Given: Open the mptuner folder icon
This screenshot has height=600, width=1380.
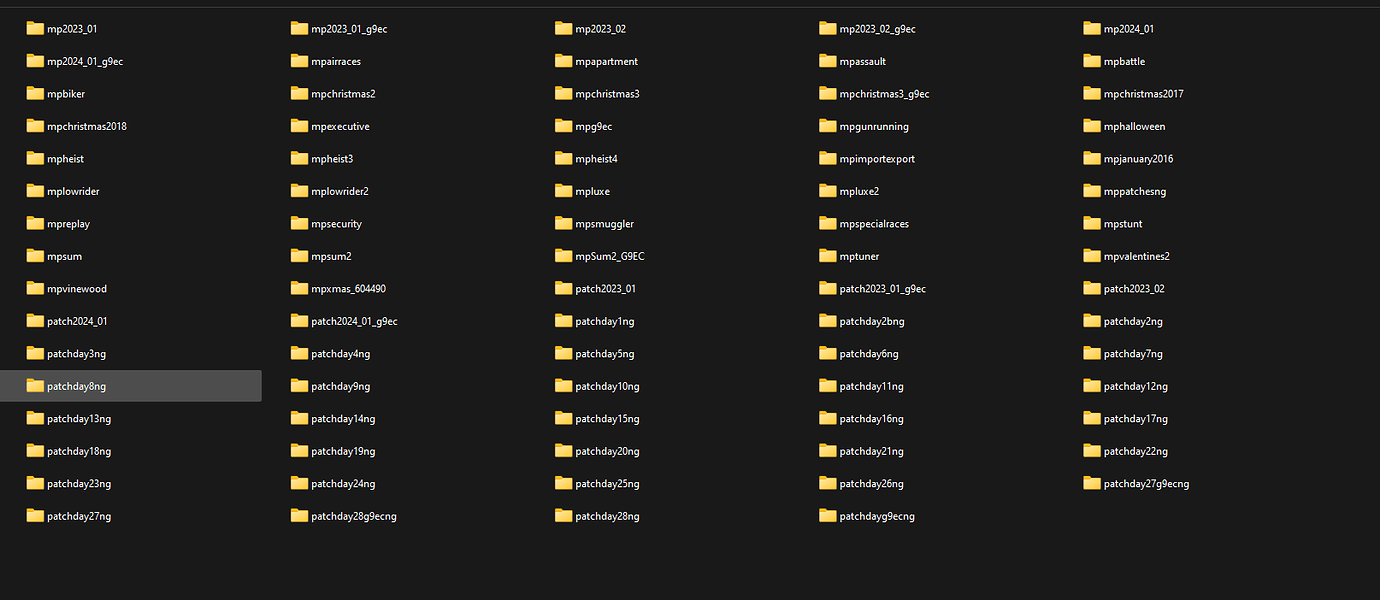Looking at the screenshot, I should tap(828, 256).
